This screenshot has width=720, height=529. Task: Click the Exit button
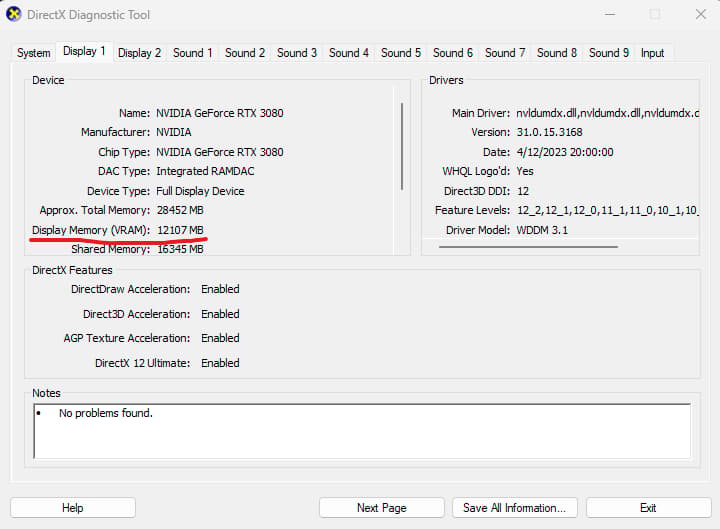(x=648, y=508)
